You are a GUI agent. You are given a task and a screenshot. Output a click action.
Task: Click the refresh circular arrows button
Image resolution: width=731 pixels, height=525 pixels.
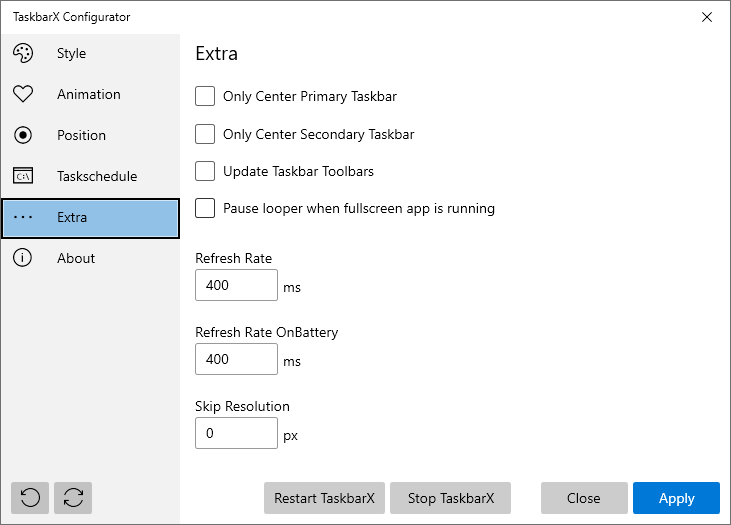[73, 498]
